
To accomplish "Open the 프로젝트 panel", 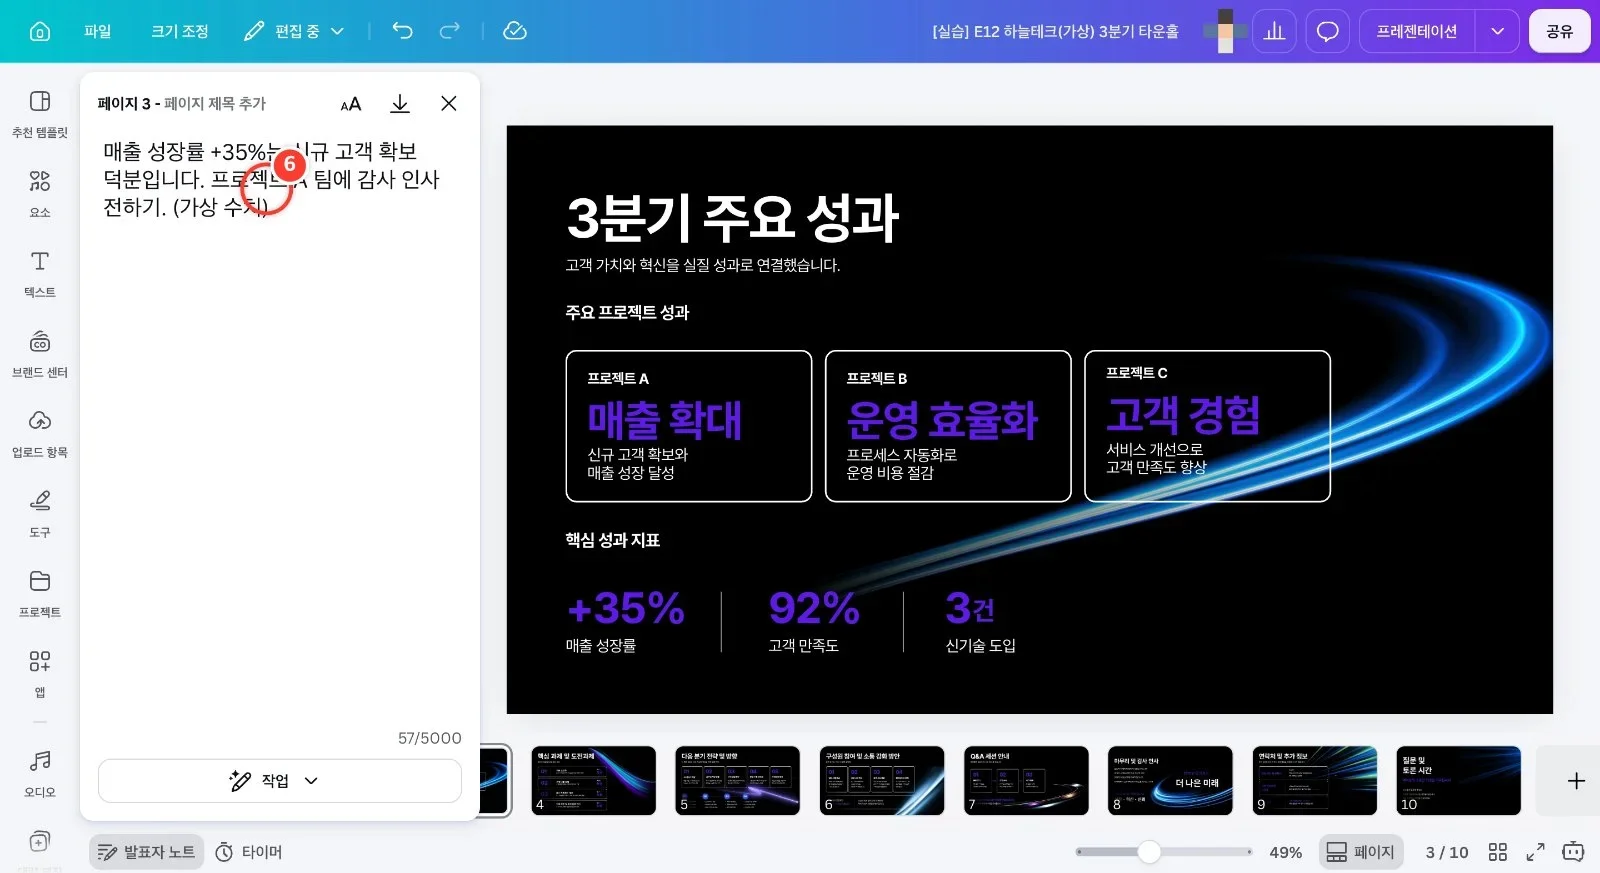I will (x=40, y=594).
